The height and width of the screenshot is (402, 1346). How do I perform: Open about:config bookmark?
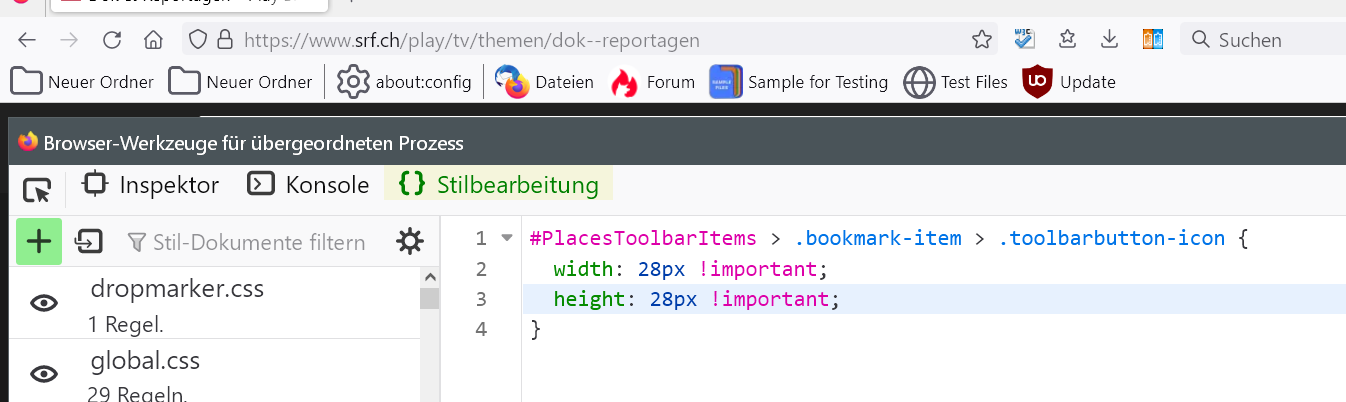404,82
